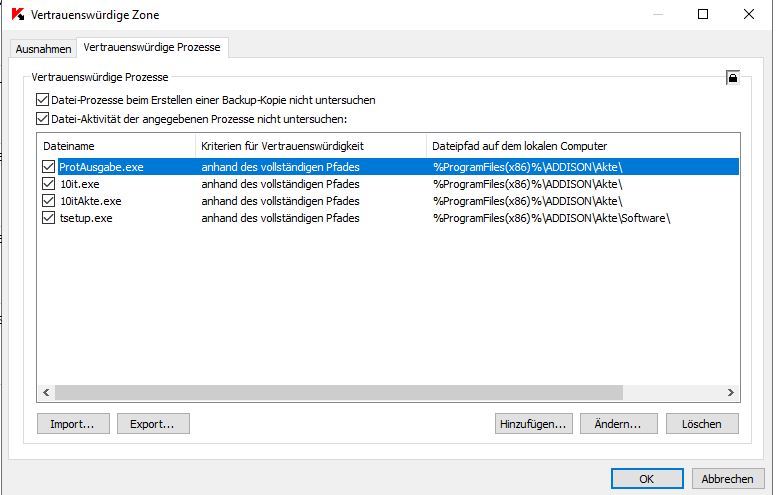Click the Ändern... button

coord(619,424)
